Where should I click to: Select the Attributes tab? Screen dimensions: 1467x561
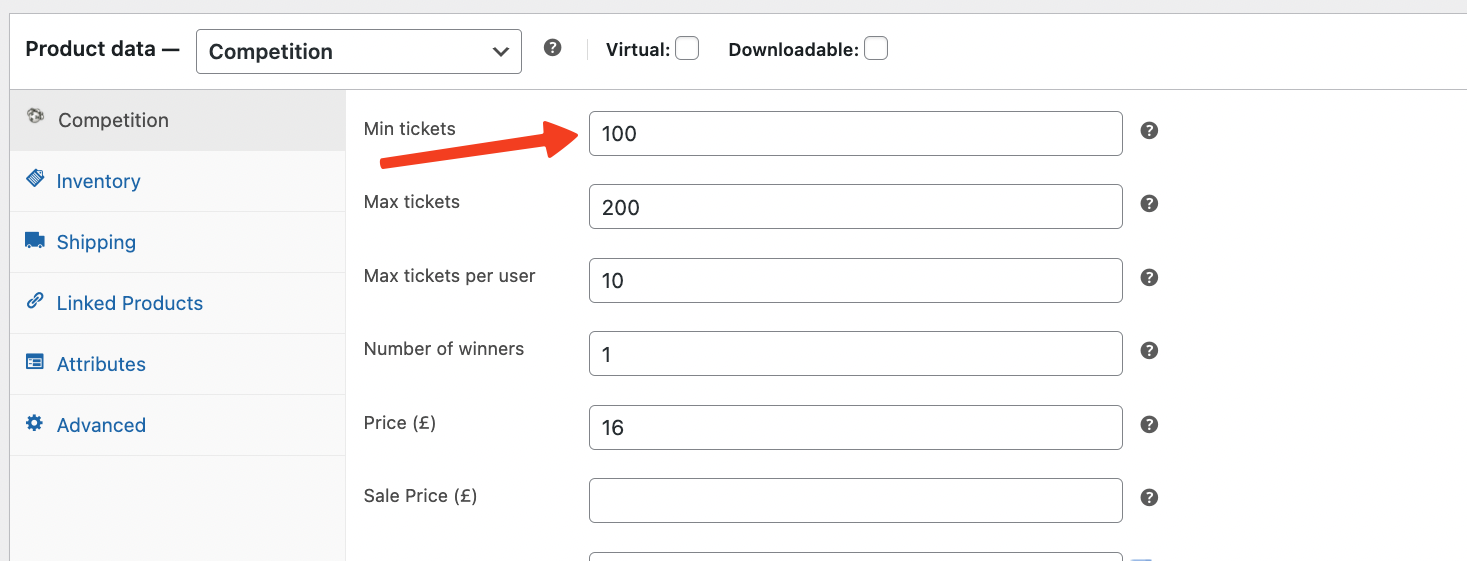tap(101, 364)
